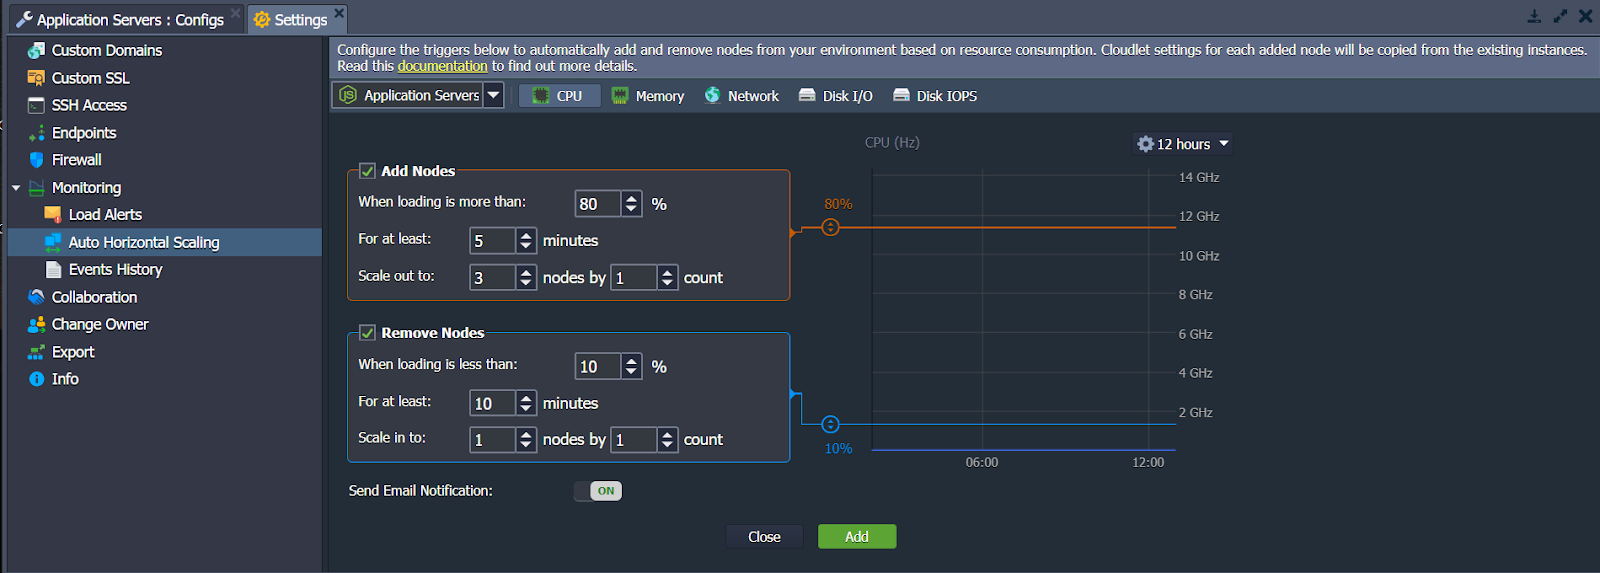1600x573 pixels.
Task: Select the Monitoring chart icon
Action: pos(36,188)
